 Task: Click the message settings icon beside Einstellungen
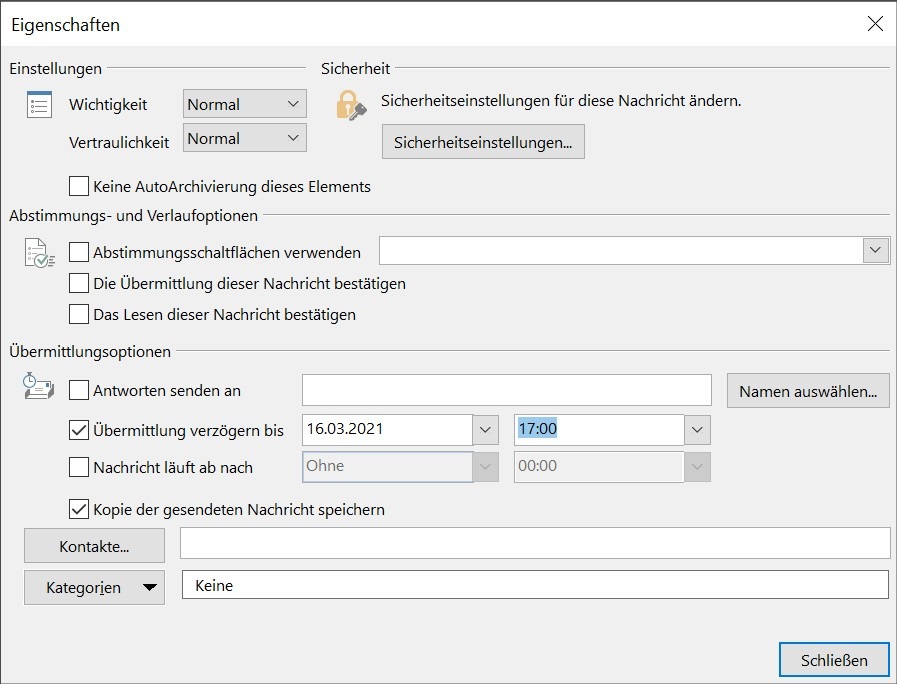[x=38, y=103]
